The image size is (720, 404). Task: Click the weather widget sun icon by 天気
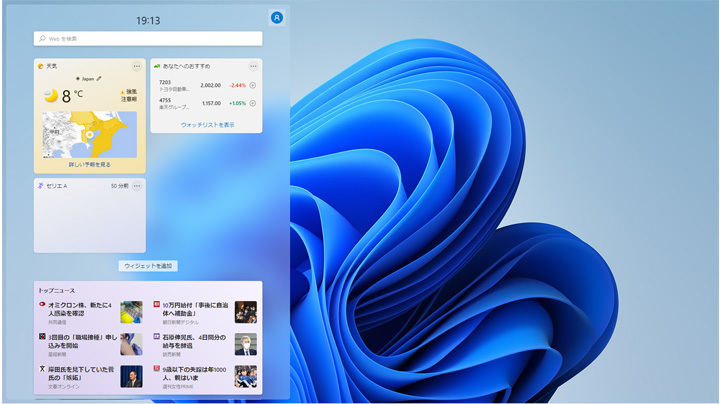(x=40, y=66)
